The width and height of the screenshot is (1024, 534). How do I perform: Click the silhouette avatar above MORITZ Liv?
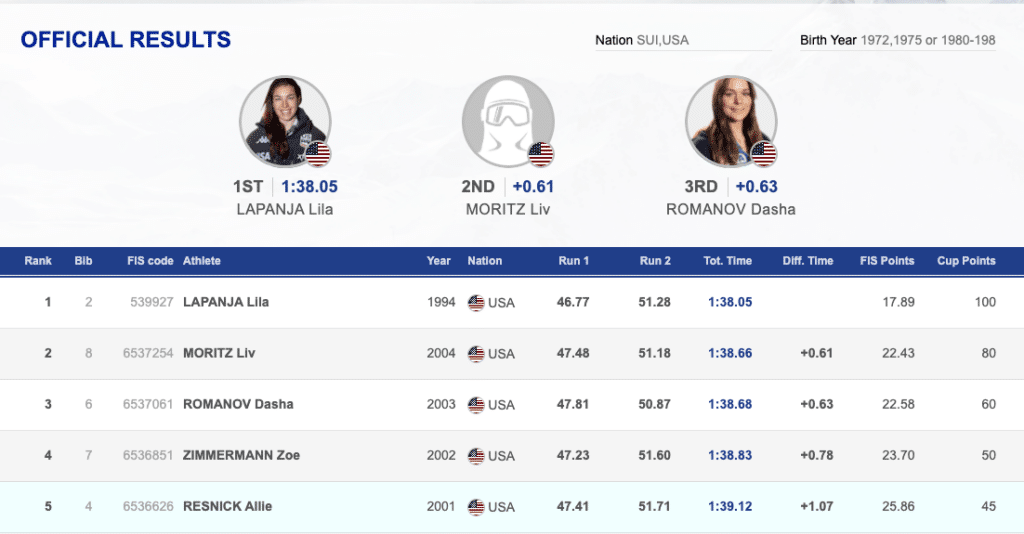(x=507, y=122)
